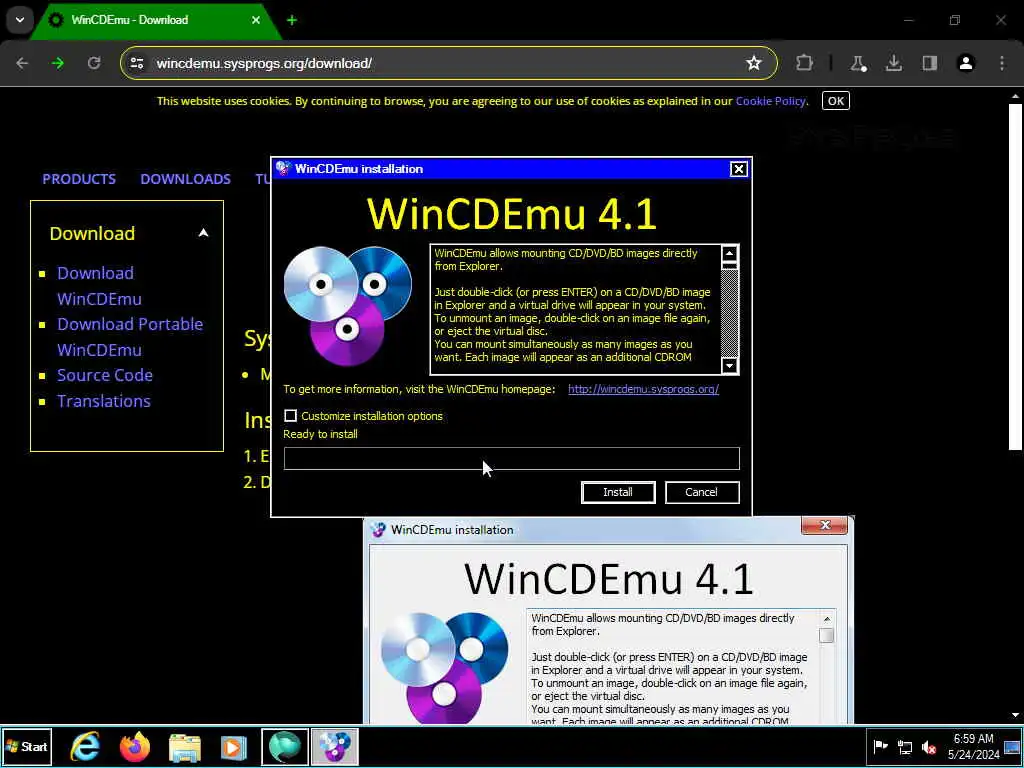Open the browser three-dot menu

click(x=1002, y=63)
